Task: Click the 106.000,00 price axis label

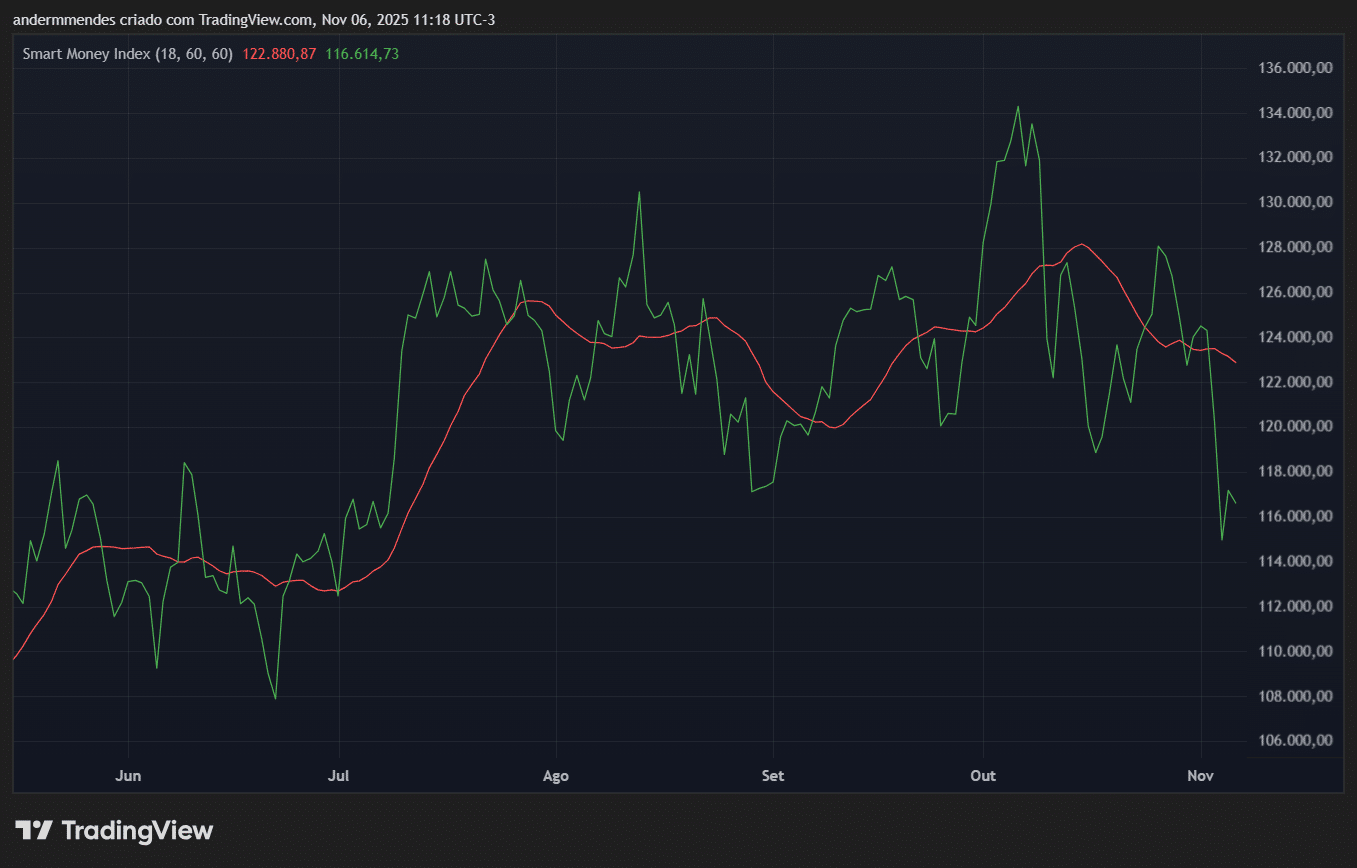Action: (1294, 741)
